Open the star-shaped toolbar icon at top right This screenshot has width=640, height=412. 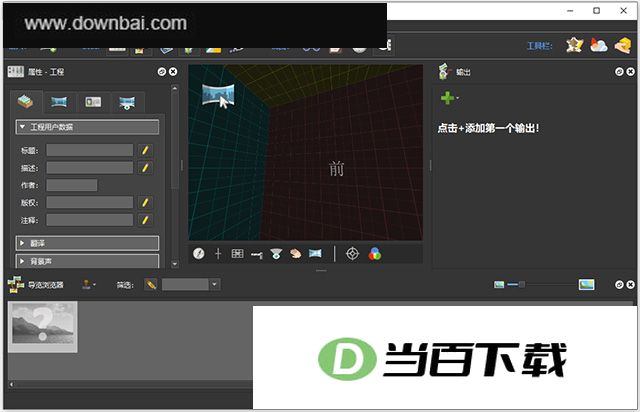pyautogui.click(x=575, y=45)
